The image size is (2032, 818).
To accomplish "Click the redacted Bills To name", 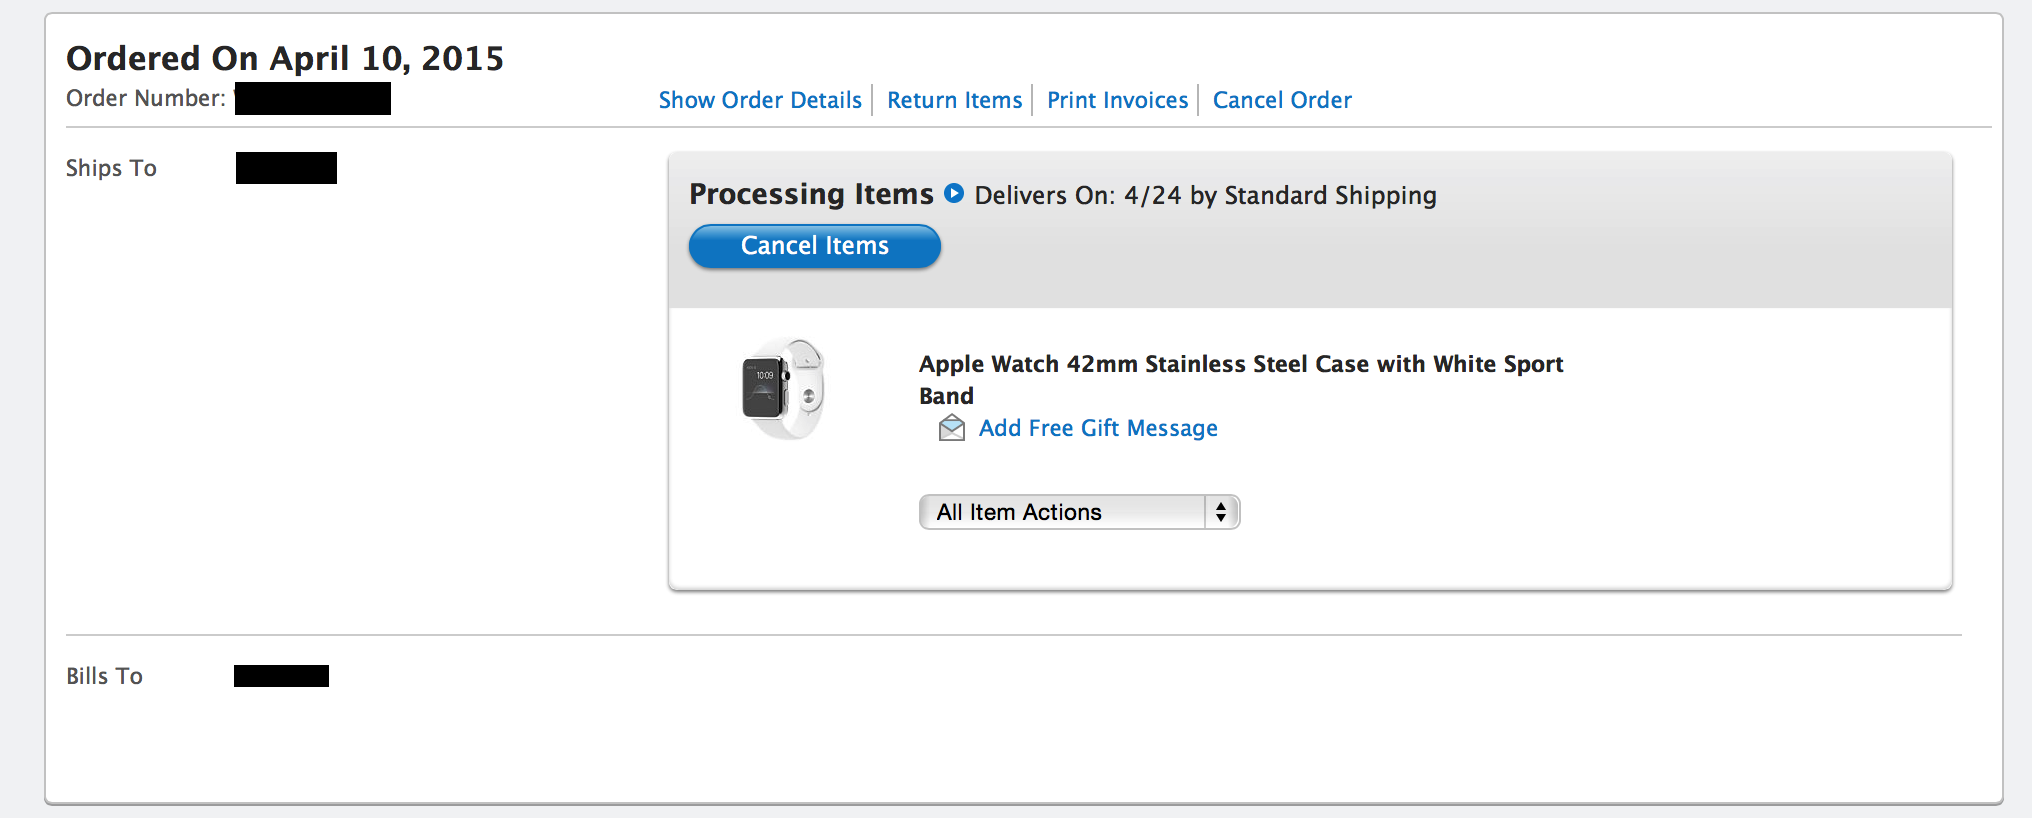I will (281, 676).
